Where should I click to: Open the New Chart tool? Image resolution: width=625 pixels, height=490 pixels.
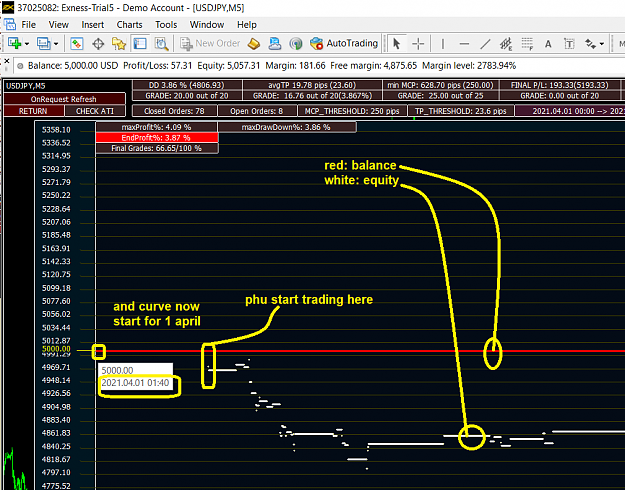pos(14,43)
